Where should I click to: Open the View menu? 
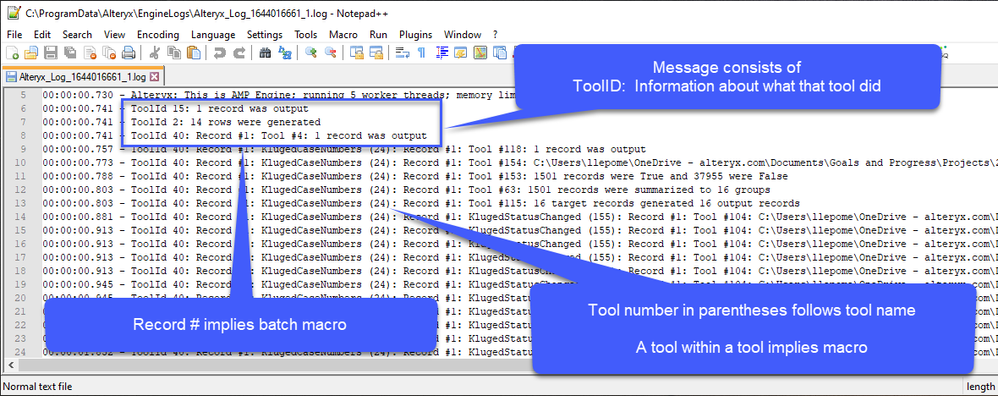pyautogui.click(x=115, y=34)
